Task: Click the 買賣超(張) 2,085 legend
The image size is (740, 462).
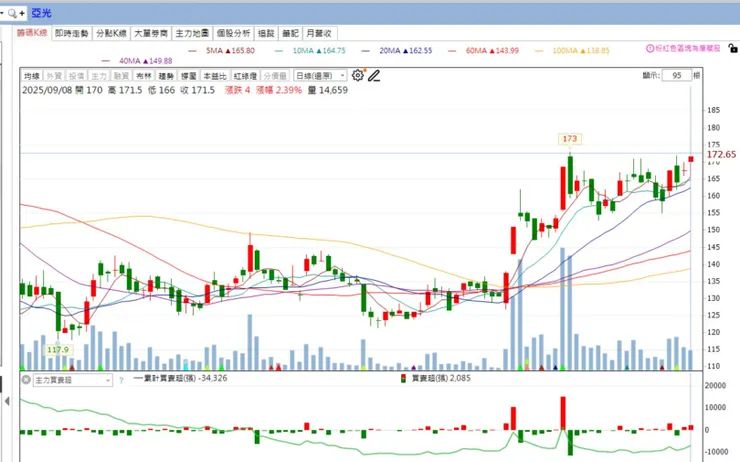Action: pyautogui.click(x=436, y=378)
